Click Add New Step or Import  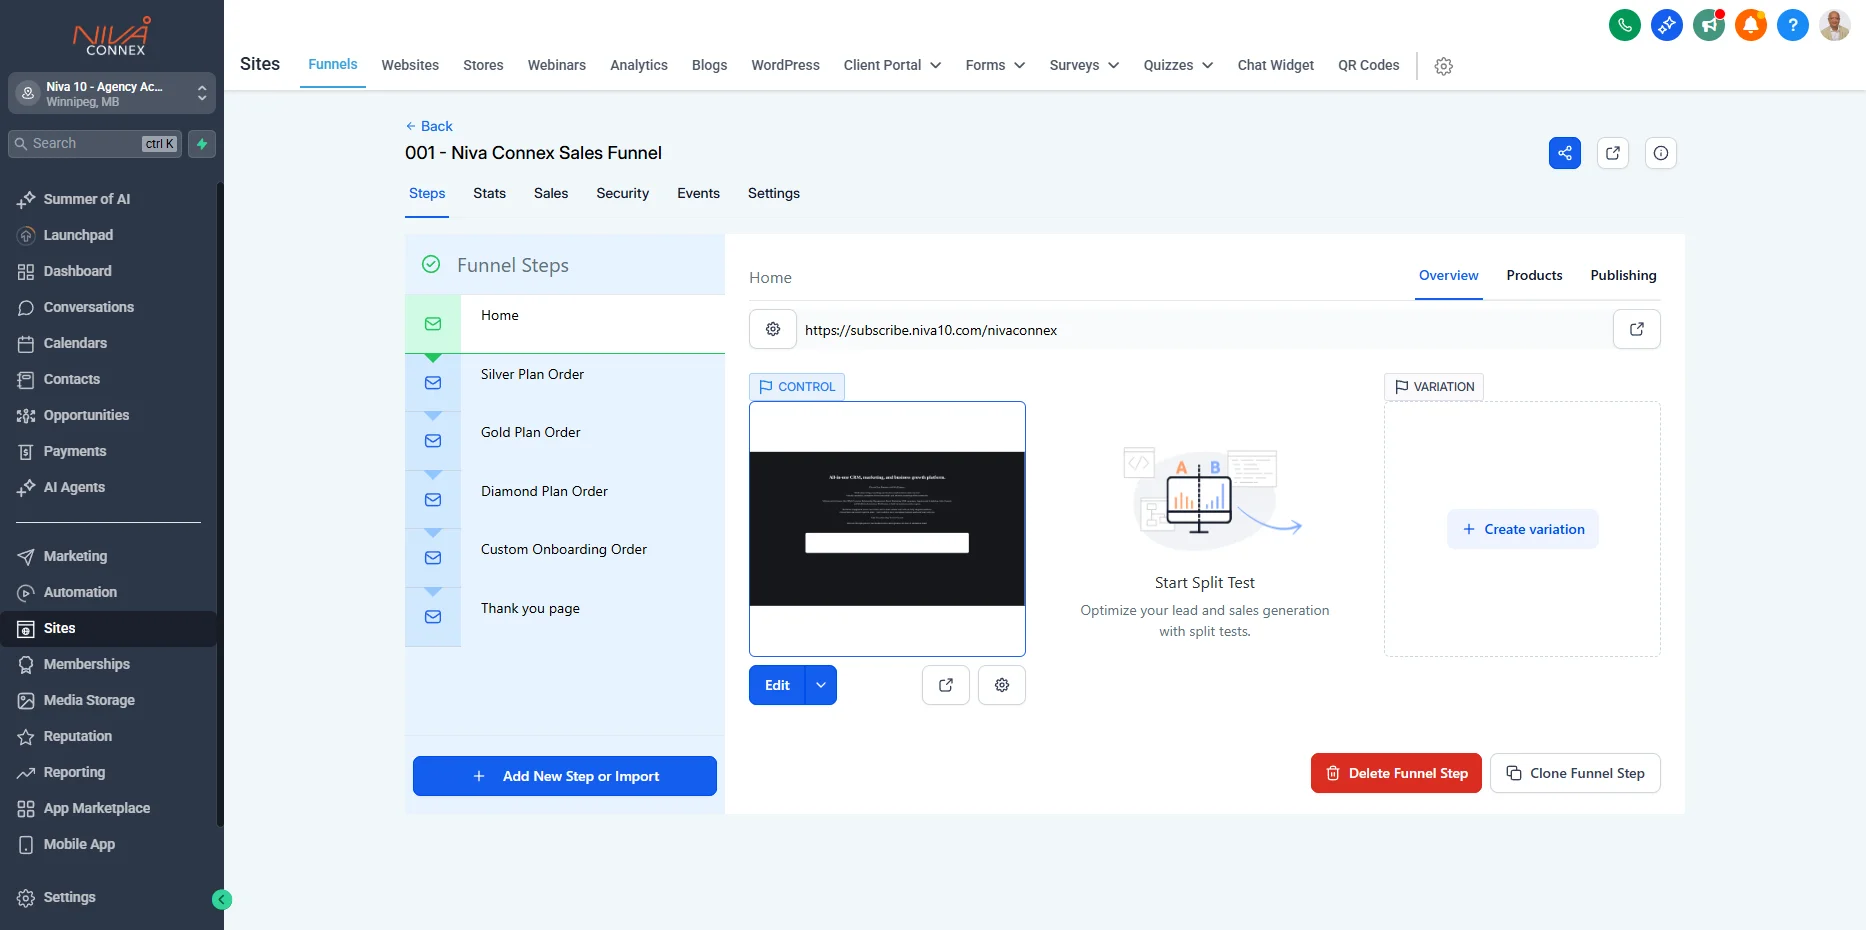pos(565,776)
